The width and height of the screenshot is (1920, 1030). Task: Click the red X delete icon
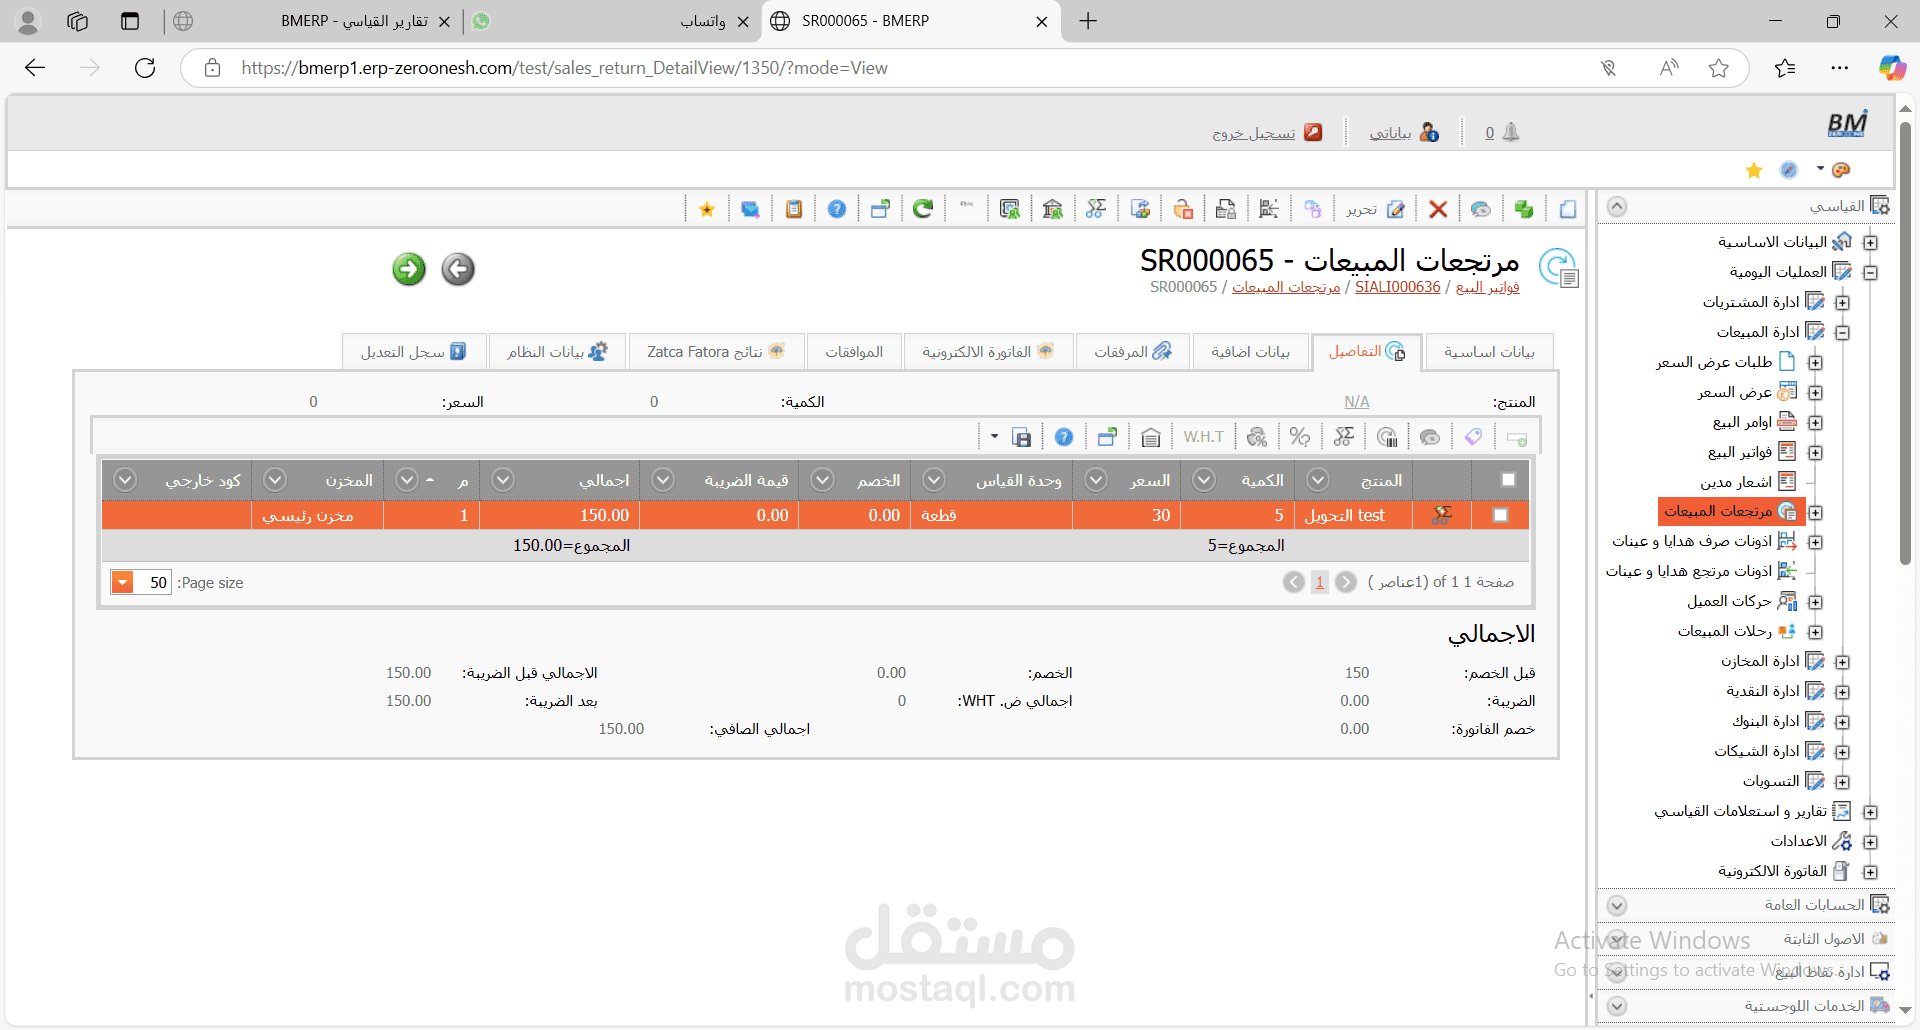(1438, 209)
